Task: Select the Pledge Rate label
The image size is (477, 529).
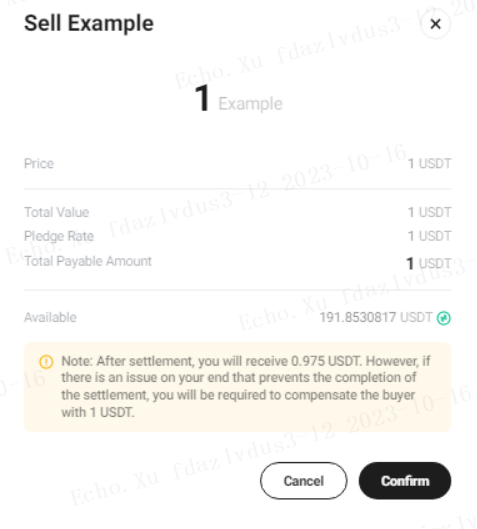Action: [x=59, y=236]
